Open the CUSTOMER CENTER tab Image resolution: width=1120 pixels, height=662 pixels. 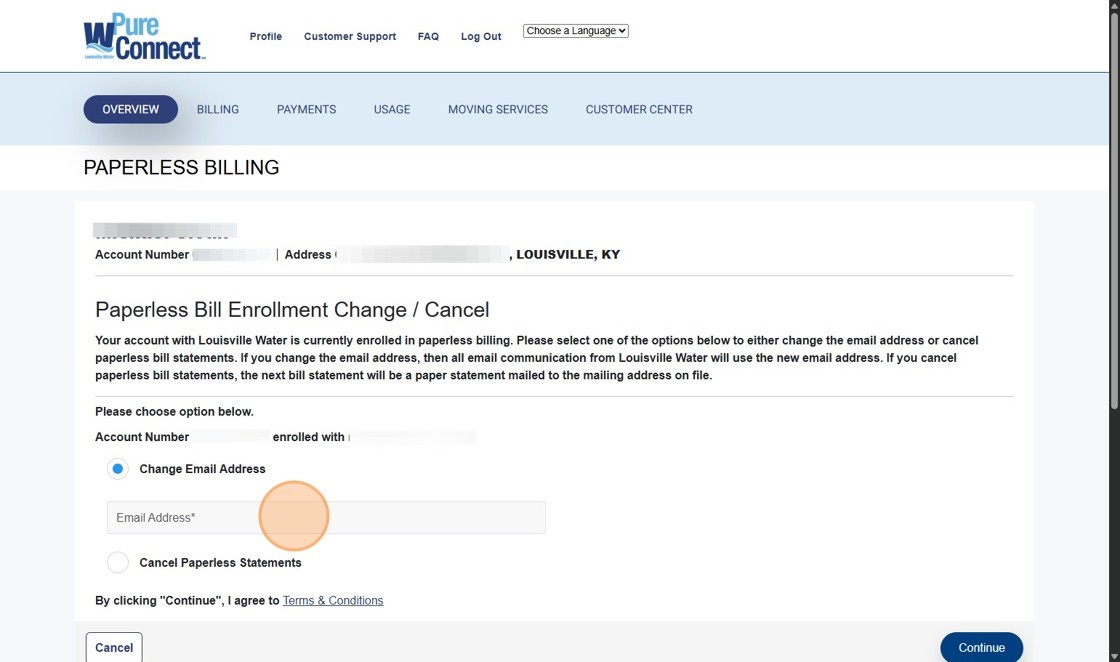click(638, 109)
